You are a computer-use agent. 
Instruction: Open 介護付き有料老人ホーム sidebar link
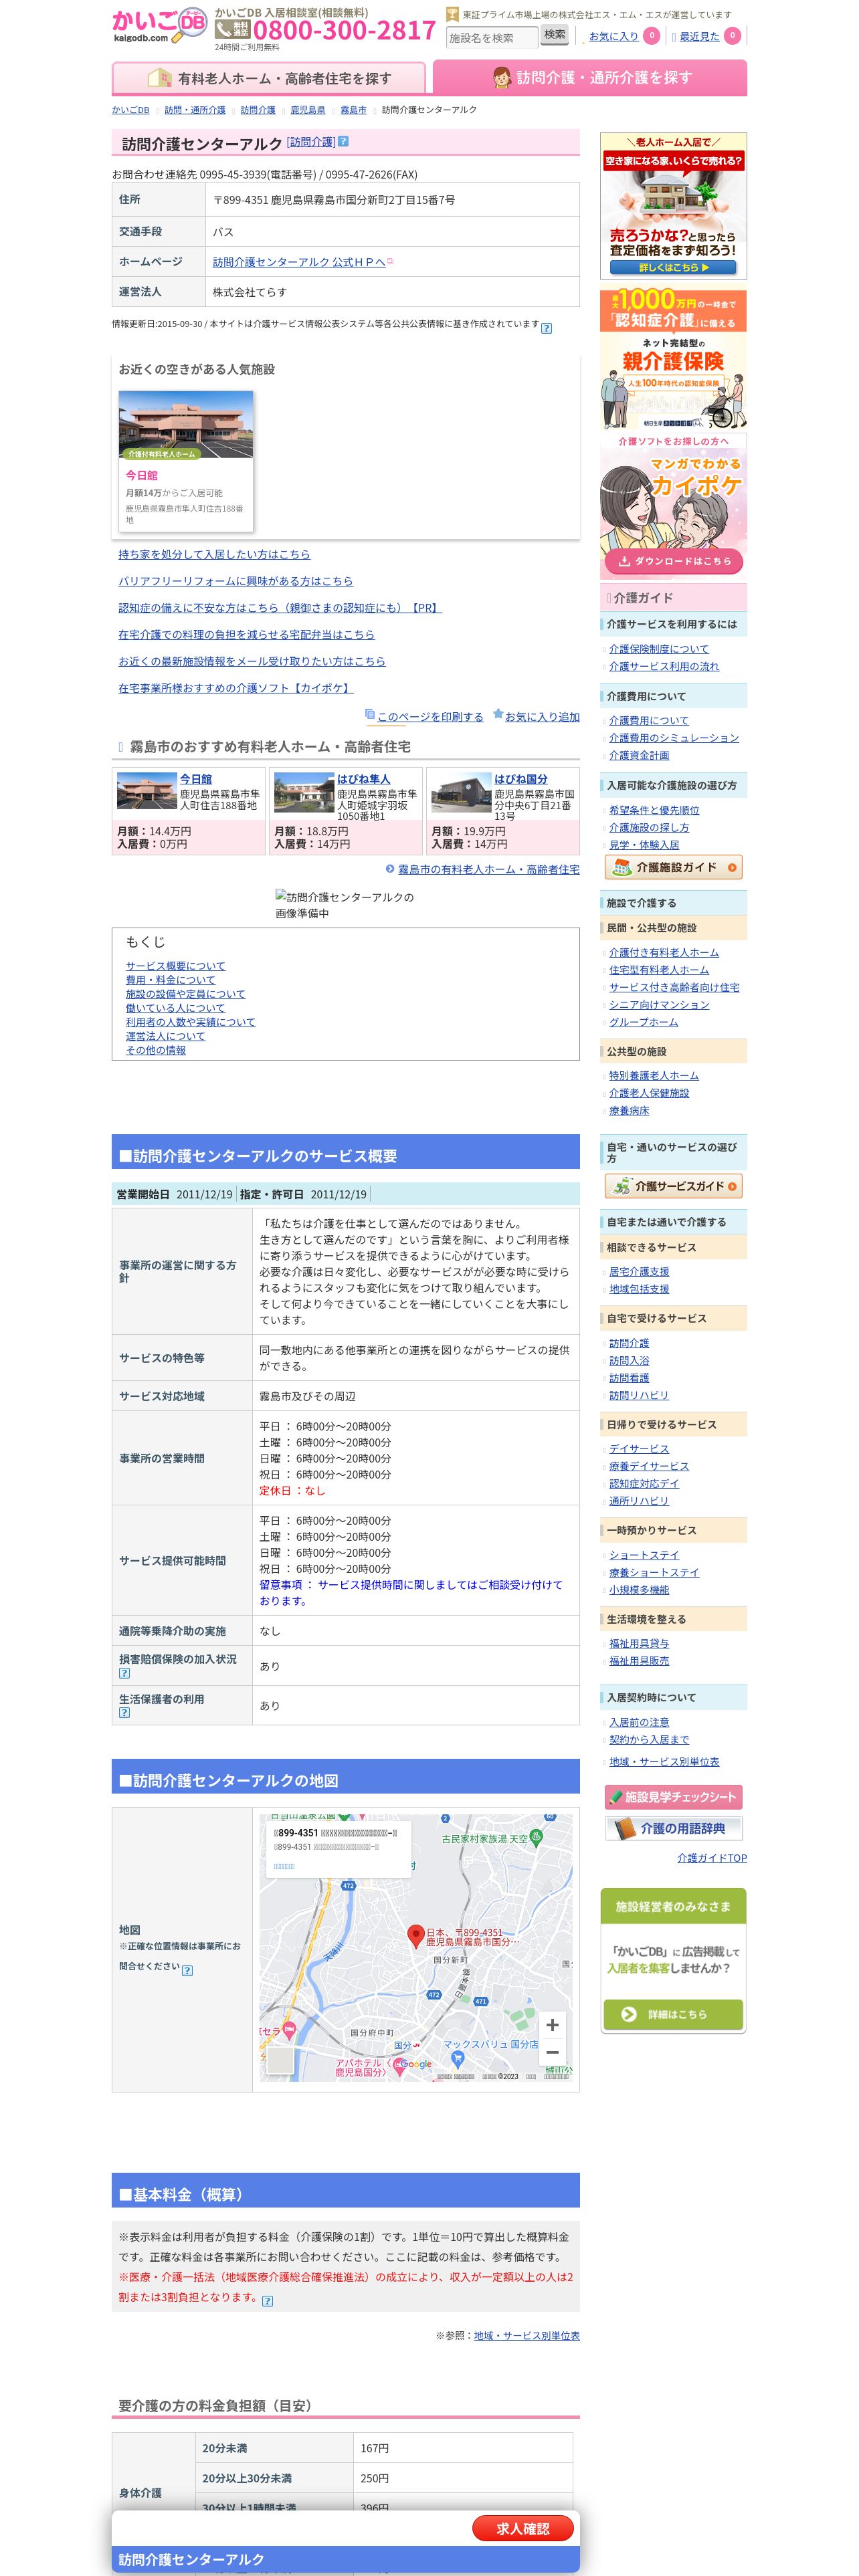[664, 953]
